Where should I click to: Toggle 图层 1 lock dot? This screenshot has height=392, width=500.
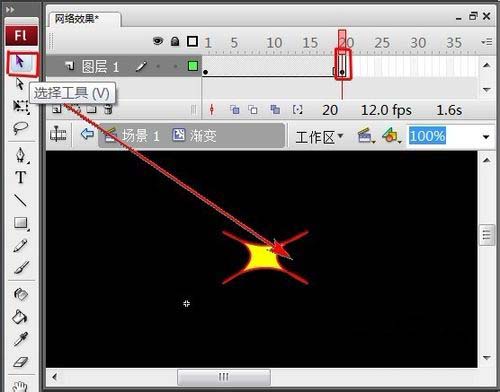(x=175, y=66)
